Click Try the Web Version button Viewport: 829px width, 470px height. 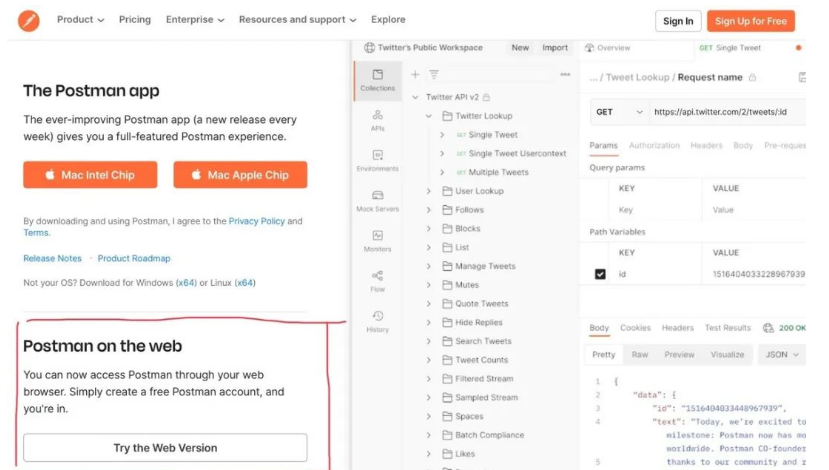click(x=165, y=448)
